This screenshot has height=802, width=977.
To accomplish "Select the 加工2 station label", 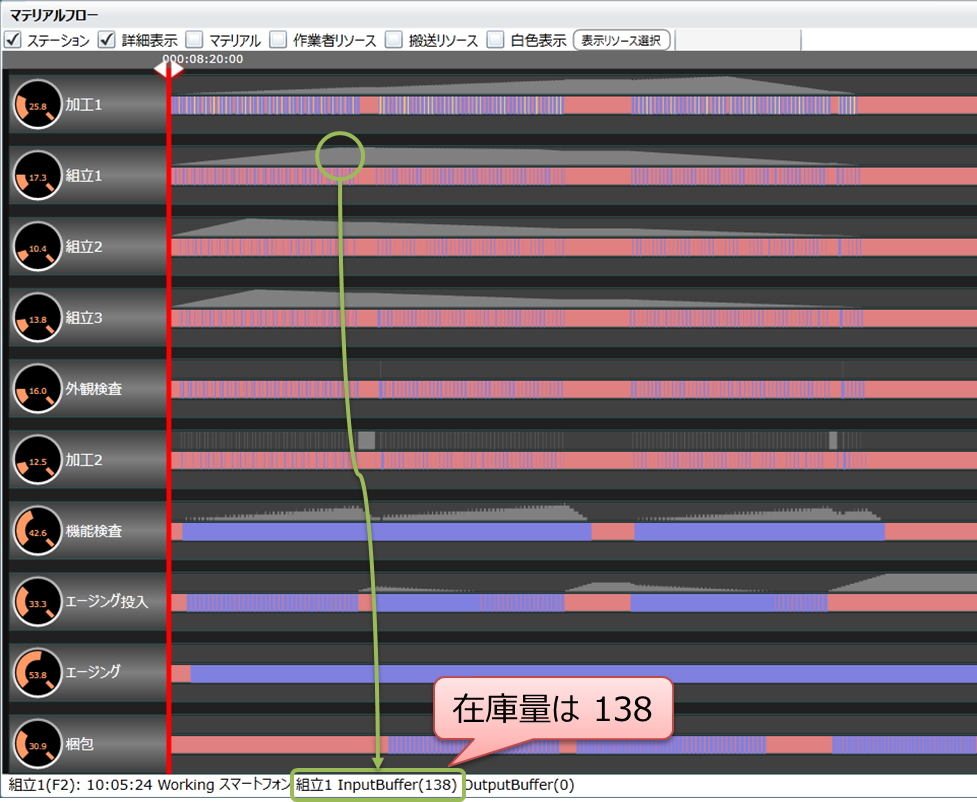I will (83, 459).
